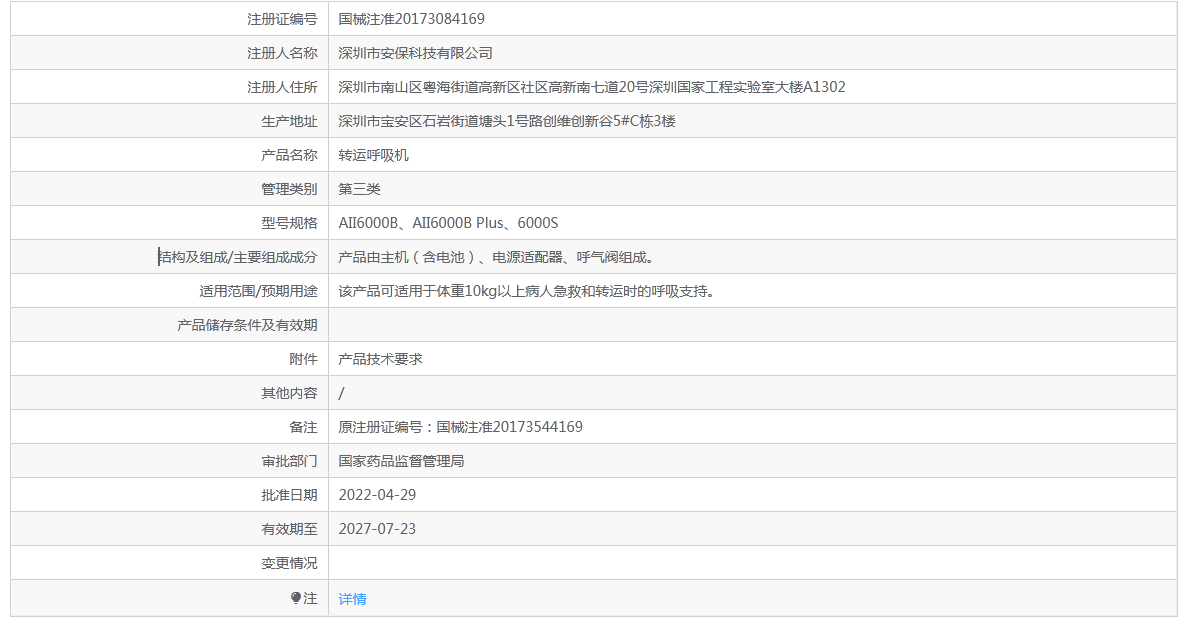Select product name 转运呼吸机
The width and height of the screenshot is (1192, 625).
[x=373, y=155]
